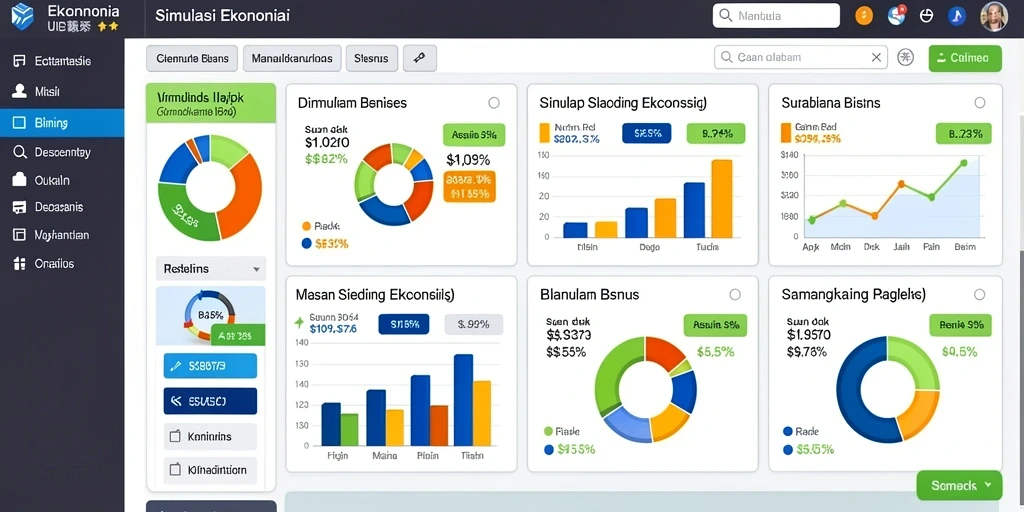Screen dimensions: 1024x512
Task: Open Biiming in the sidebar
Action: tap(62, 123)
